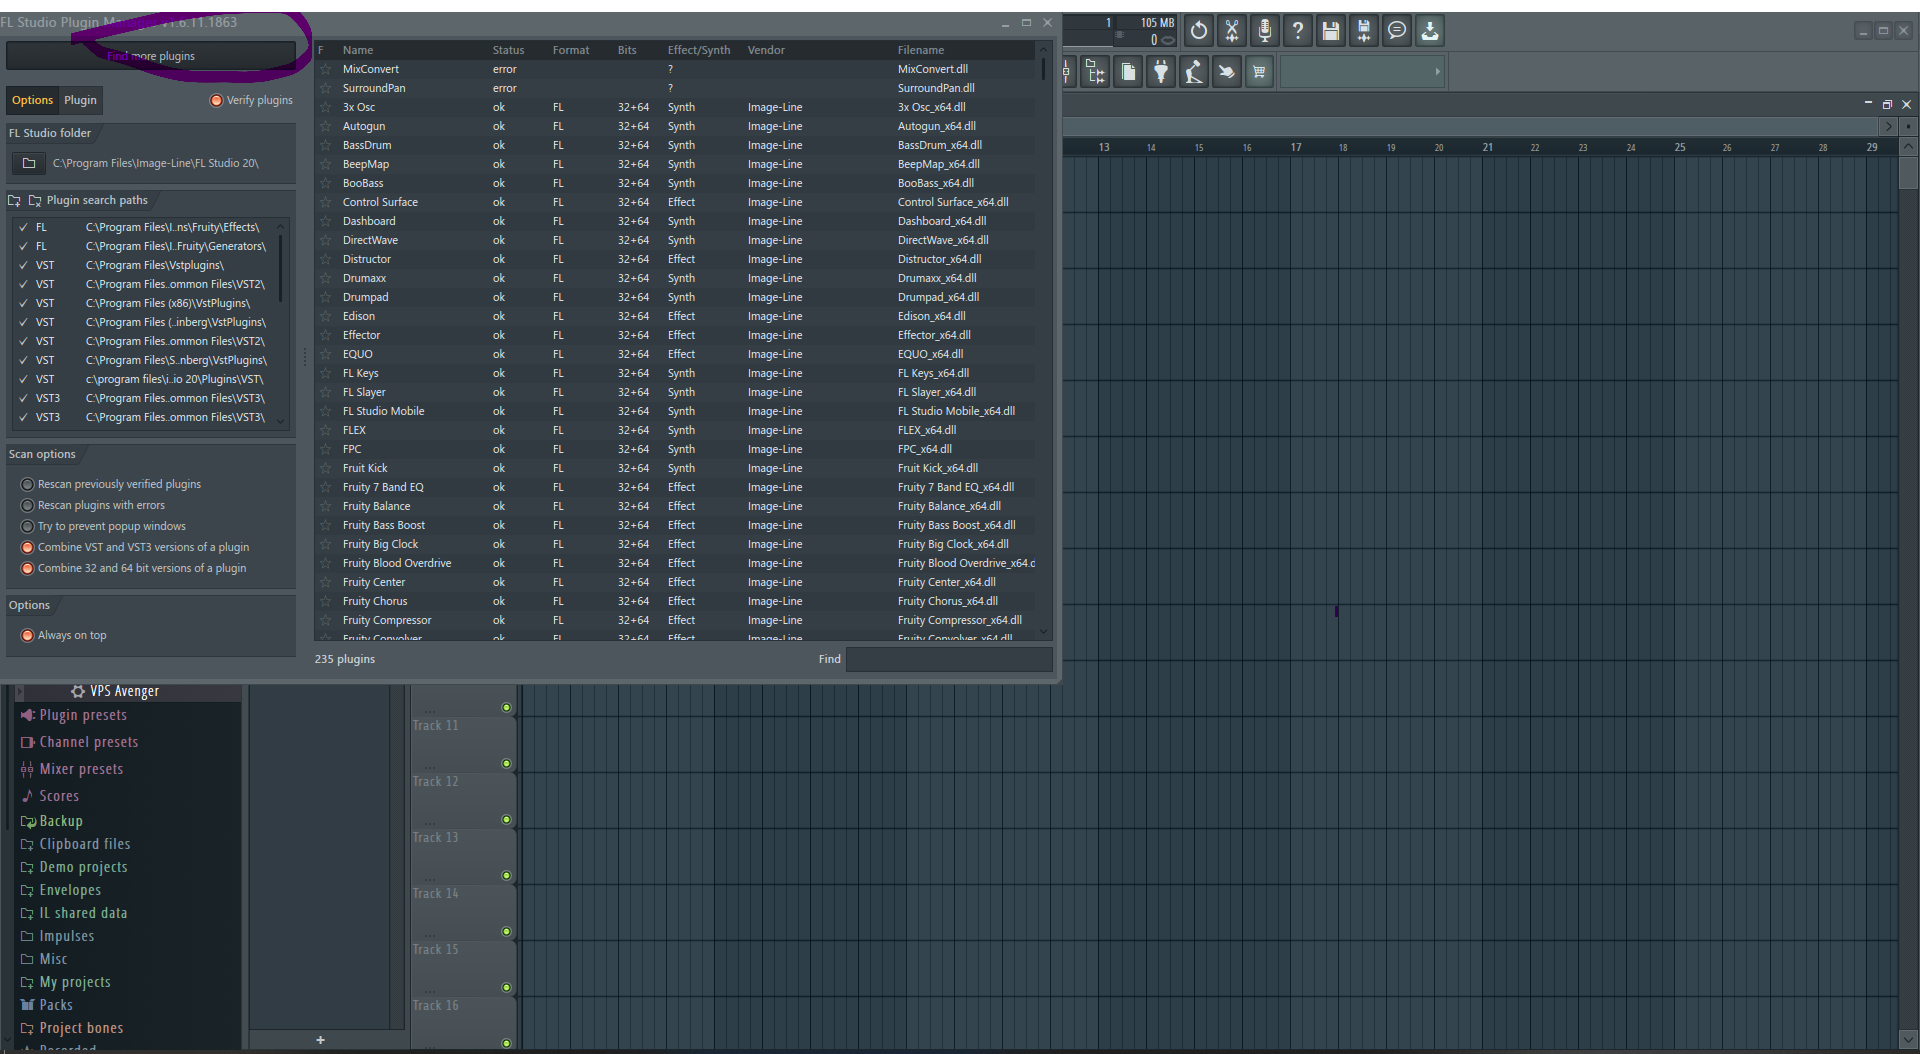Switch to the Plugin tab
This screenshot has height=1054, width=1920.
80,100
